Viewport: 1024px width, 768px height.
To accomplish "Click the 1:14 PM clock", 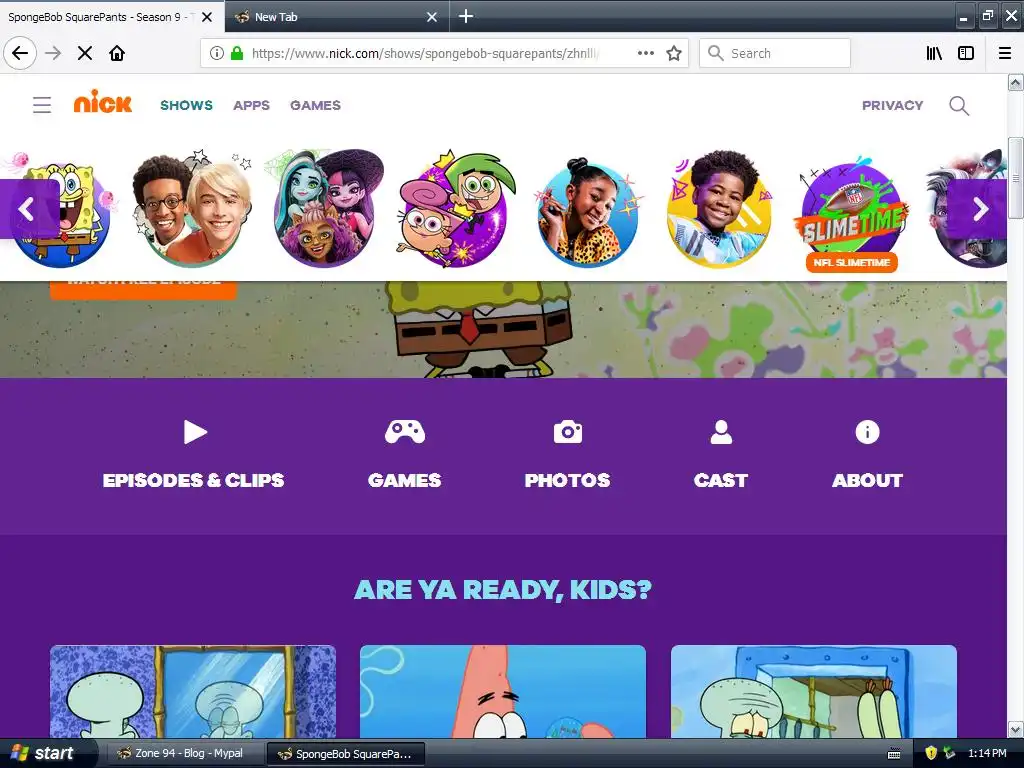I will tap(987, 753).
